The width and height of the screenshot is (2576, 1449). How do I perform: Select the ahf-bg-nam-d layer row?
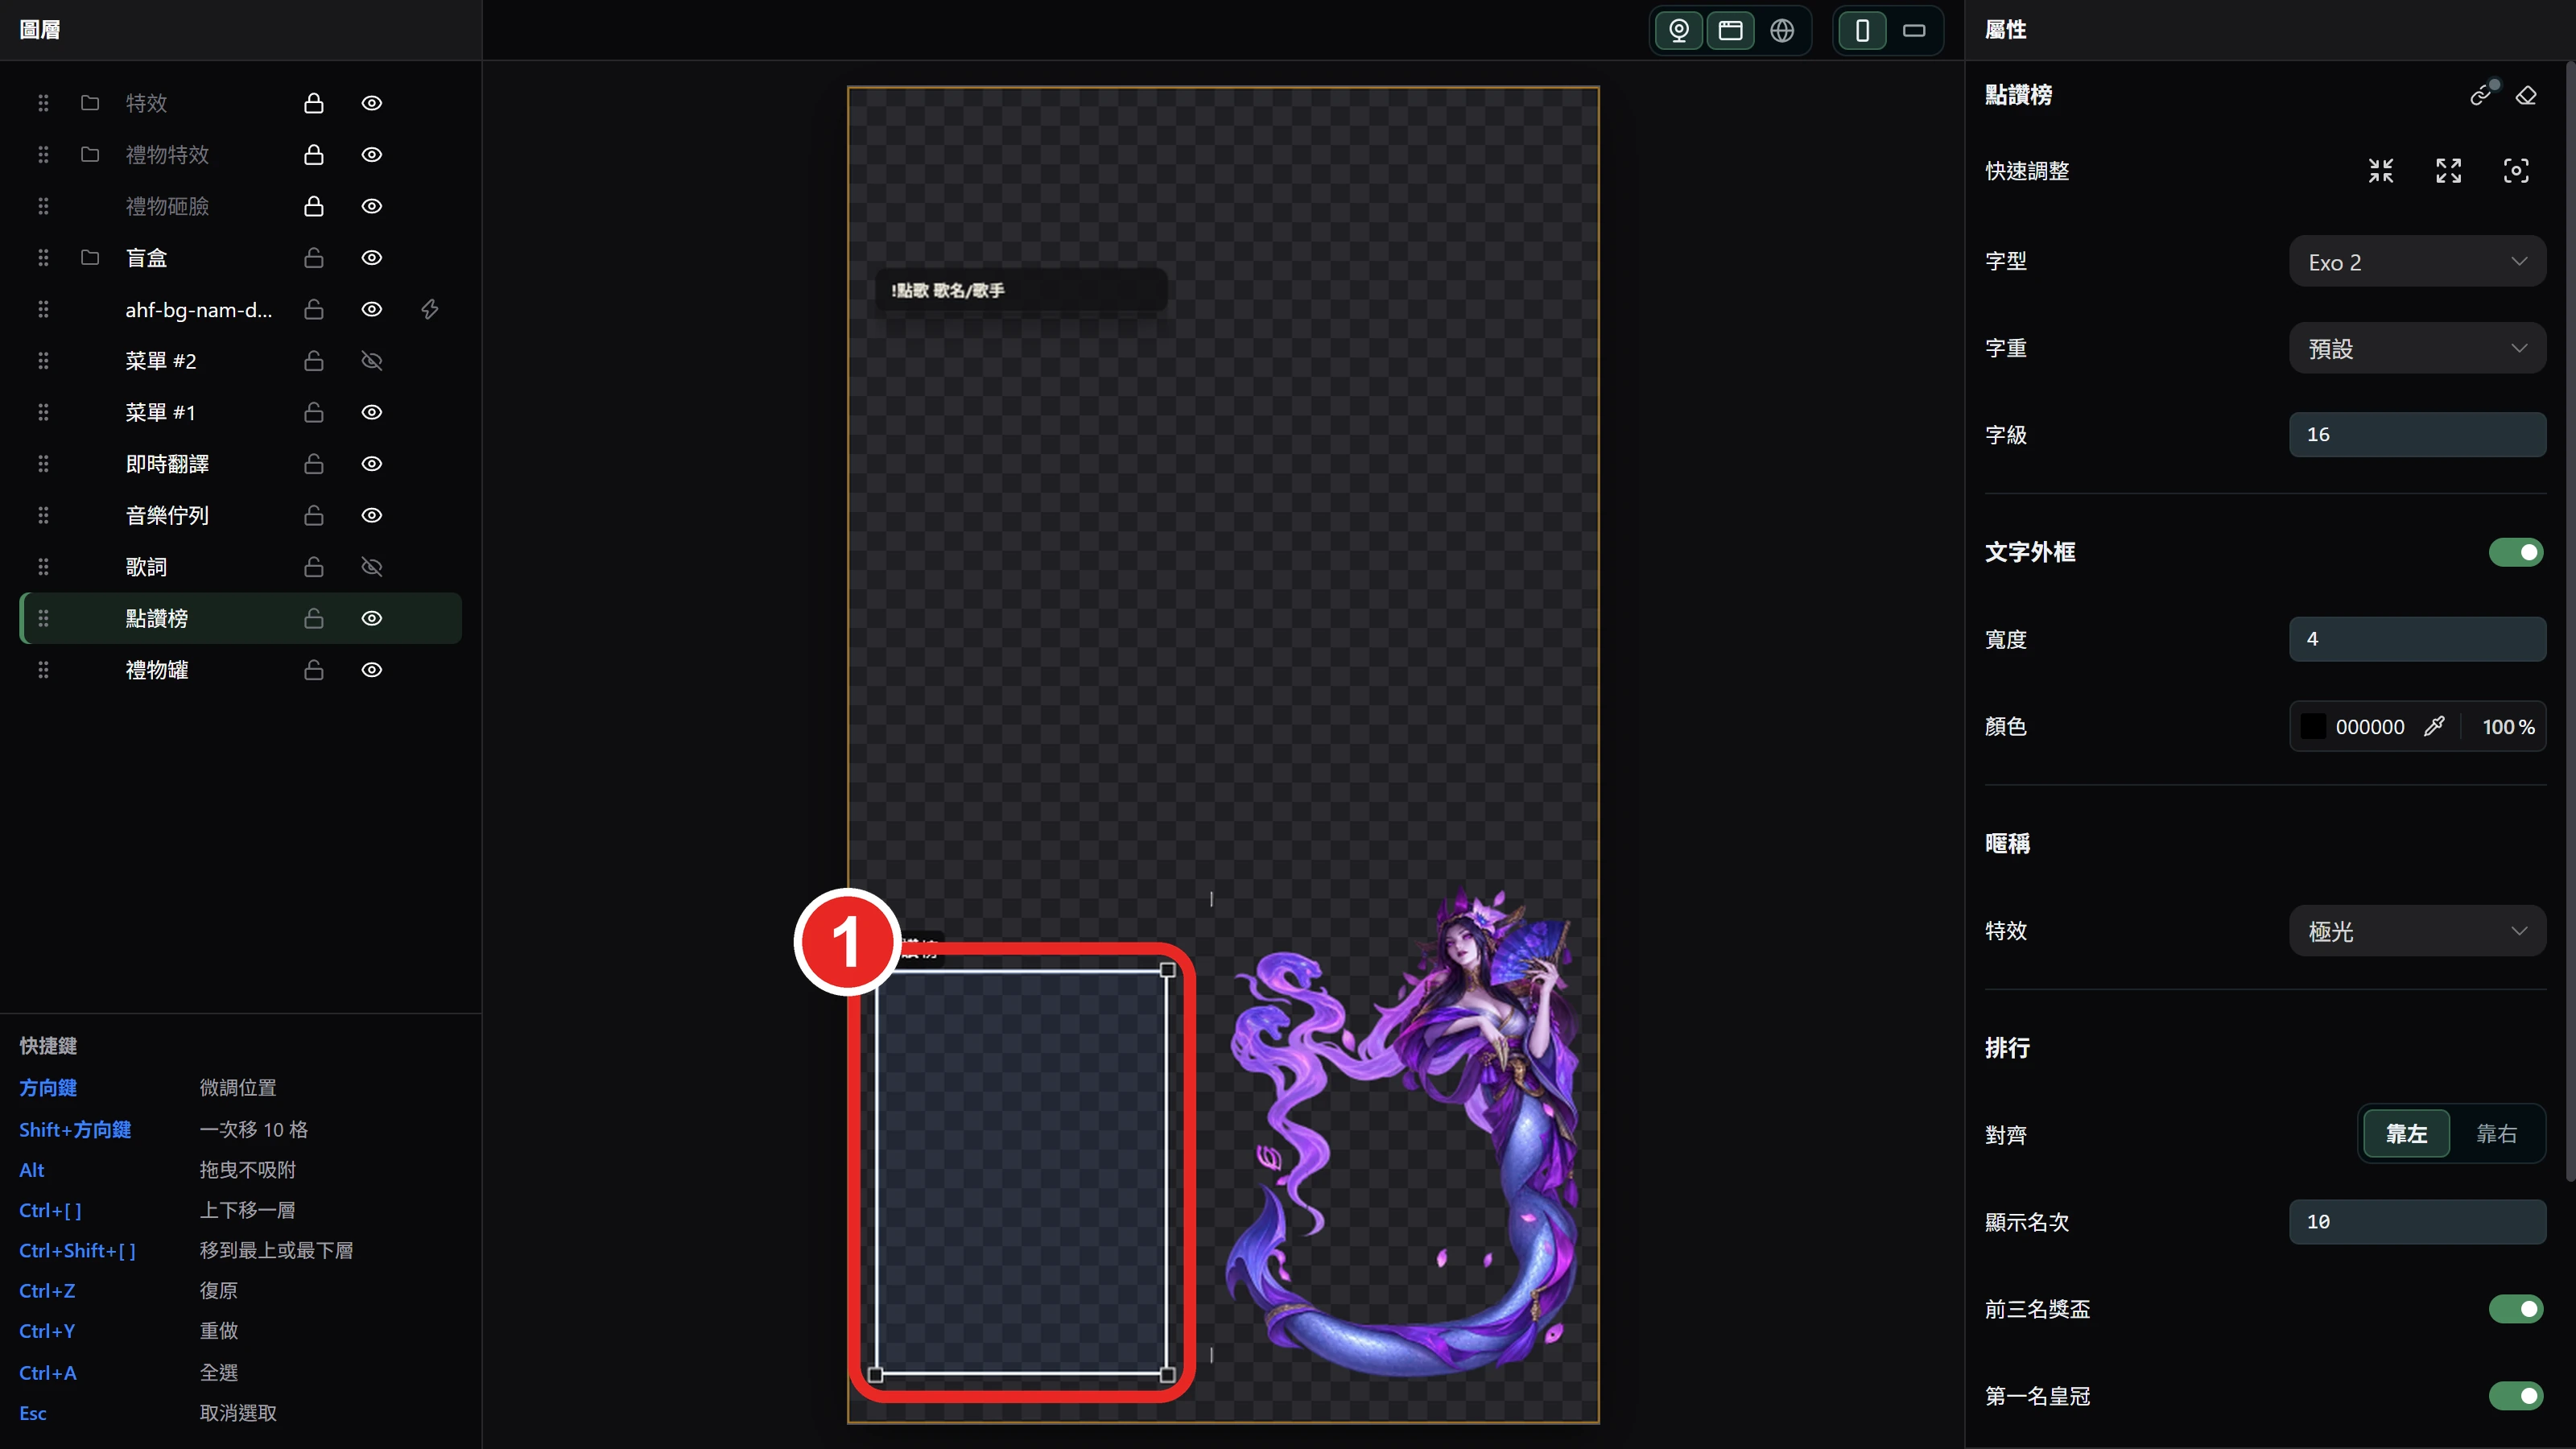(240, 309)
